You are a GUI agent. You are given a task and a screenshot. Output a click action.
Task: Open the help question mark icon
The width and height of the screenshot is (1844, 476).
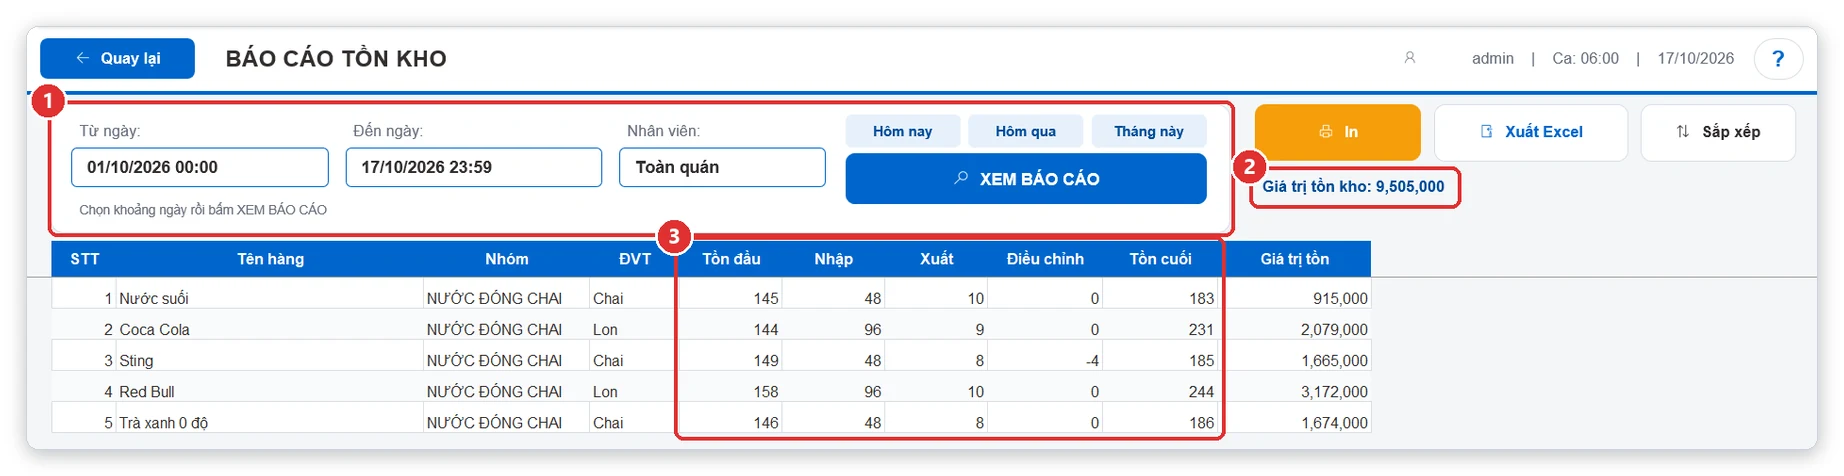1778,58
